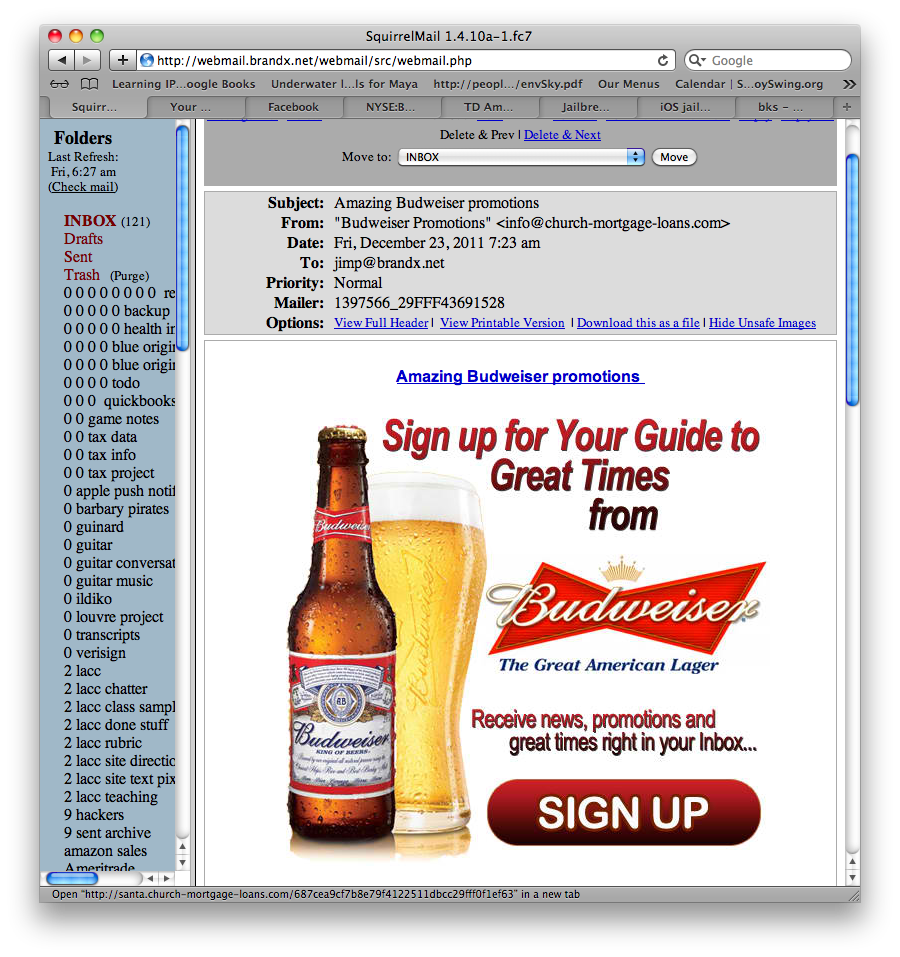The image size is (900, 957).
Task: Go back with the browser back arrow
Action: [x=62, y=60]
